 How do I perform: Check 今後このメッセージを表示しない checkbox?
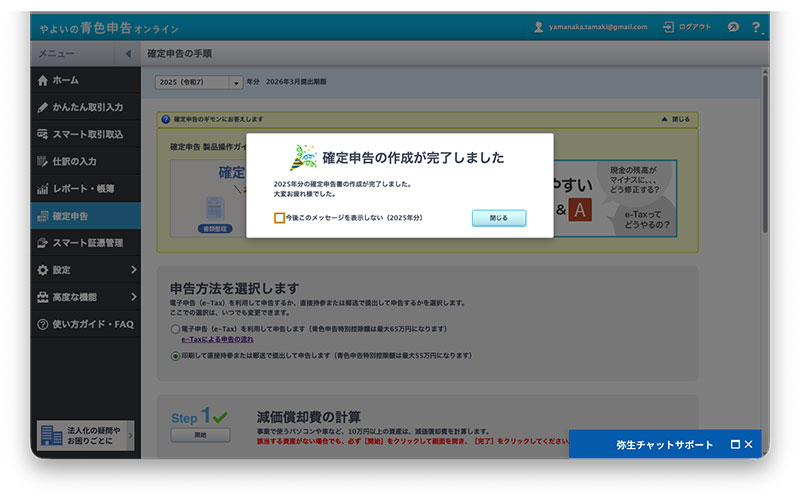coord(279,218)
